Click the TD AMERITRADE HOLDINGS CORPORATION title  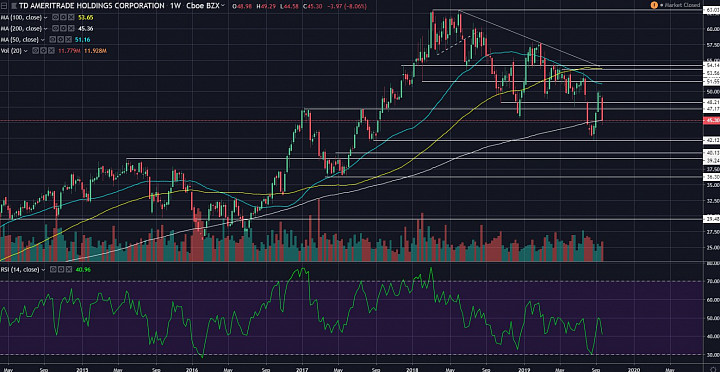click(x=92, y=6)
